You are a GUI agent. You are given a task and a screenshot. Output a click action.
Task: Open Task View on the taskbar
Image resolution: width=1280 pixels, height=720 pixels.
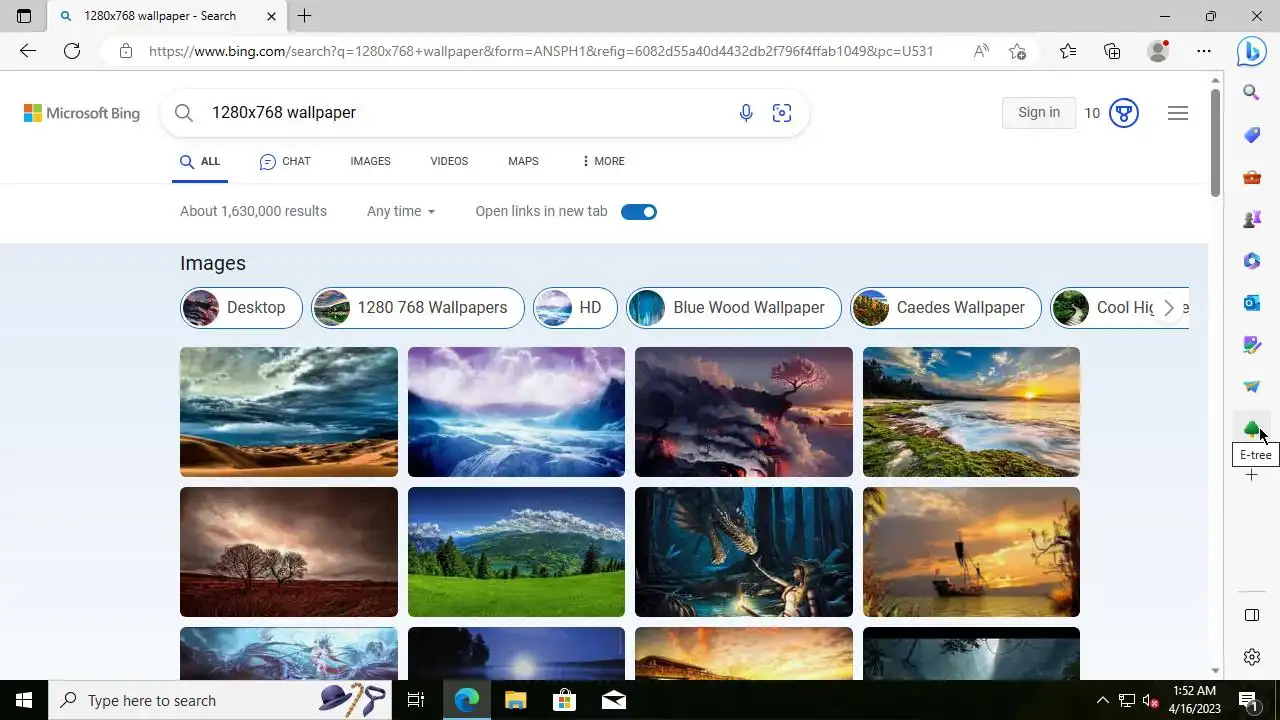416,700
